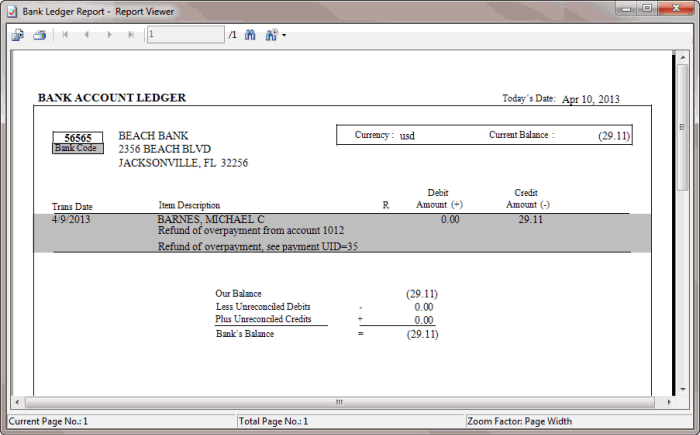The height and width of the screenshot is (435, 700).
Task: Click the vertical scrollbar down arrow
Action: point(682,387)
